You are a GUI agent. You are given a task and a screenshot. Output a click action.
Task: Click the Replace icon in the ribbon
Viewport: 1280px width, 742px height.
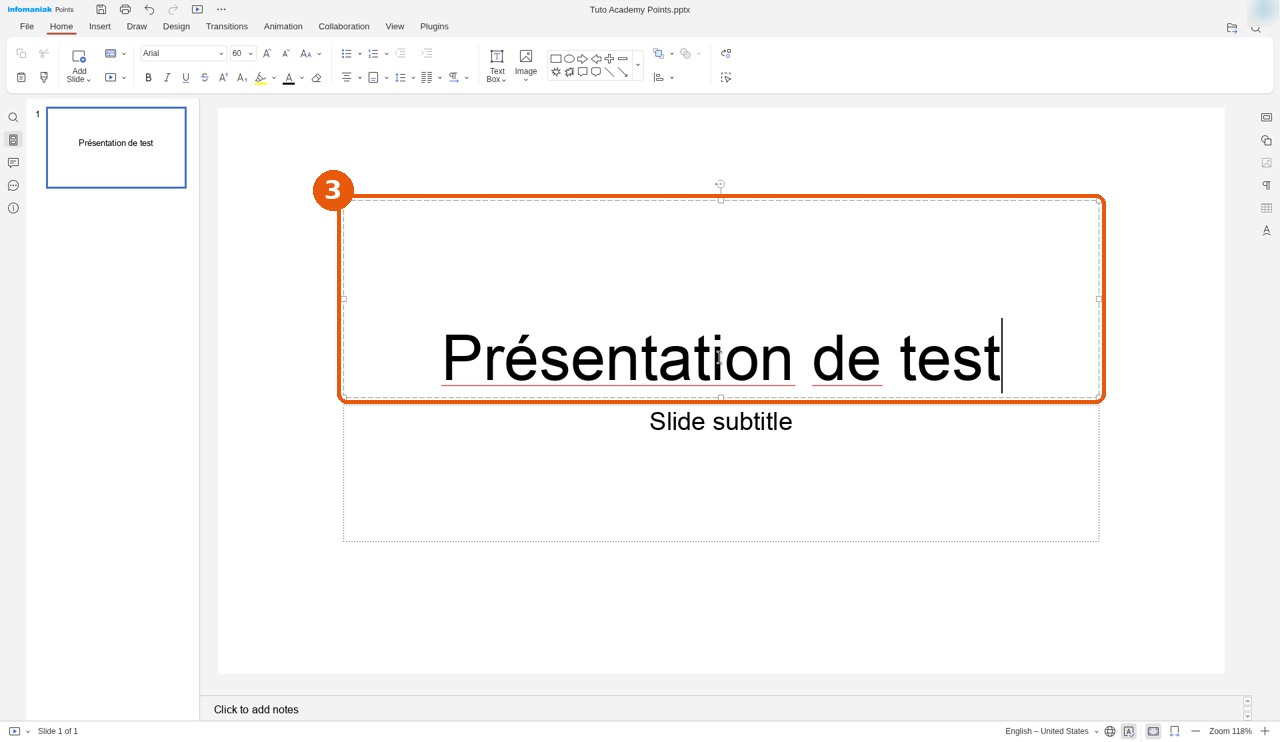pyautogui.click(x=726, y=53)
